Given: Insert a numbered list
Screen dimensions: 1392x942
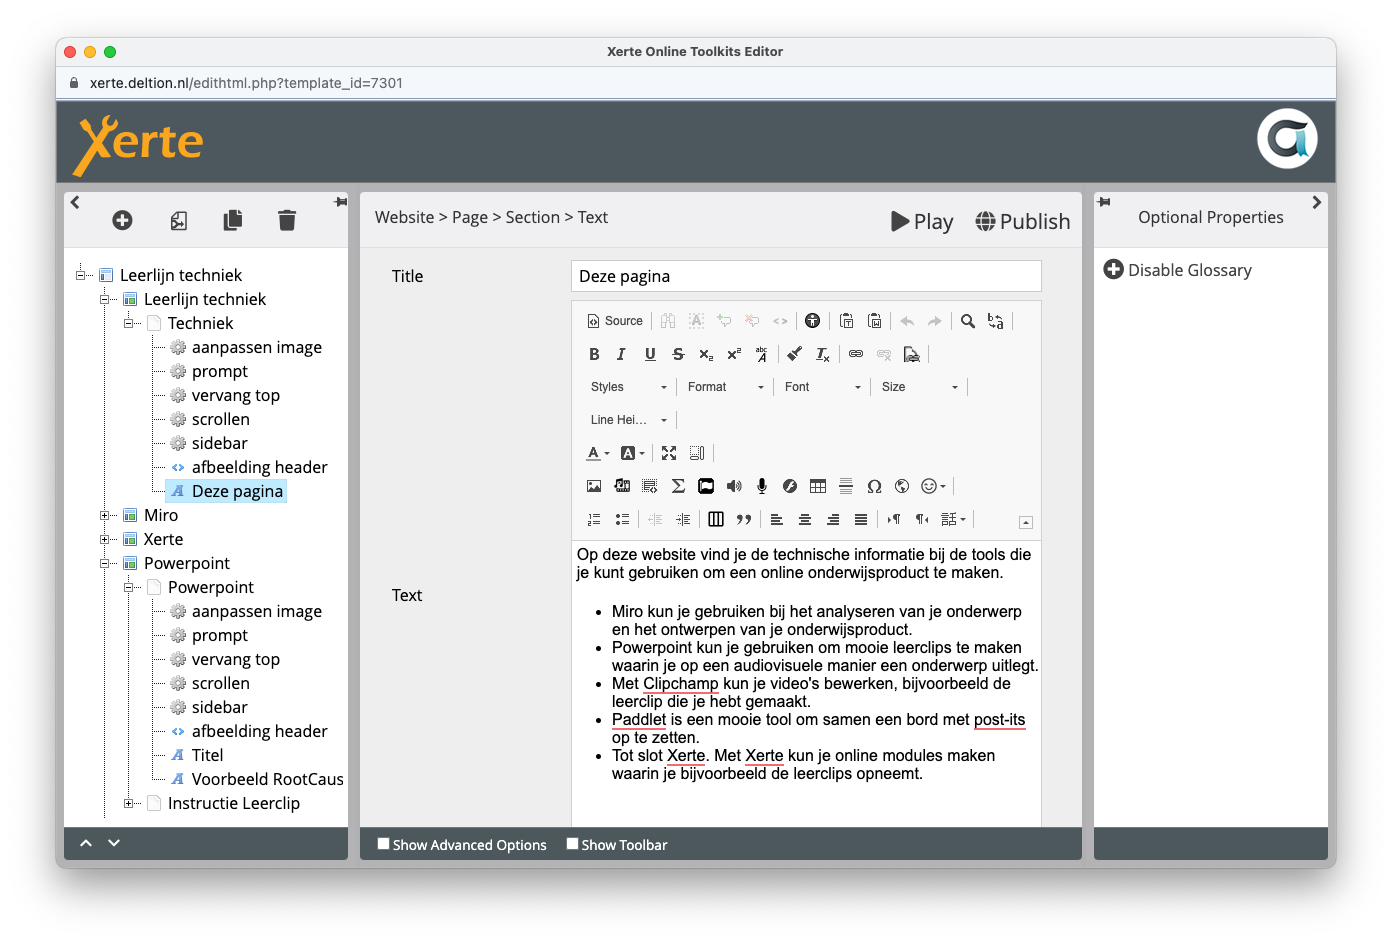Looking at the screenshot, I should [594, 519].
